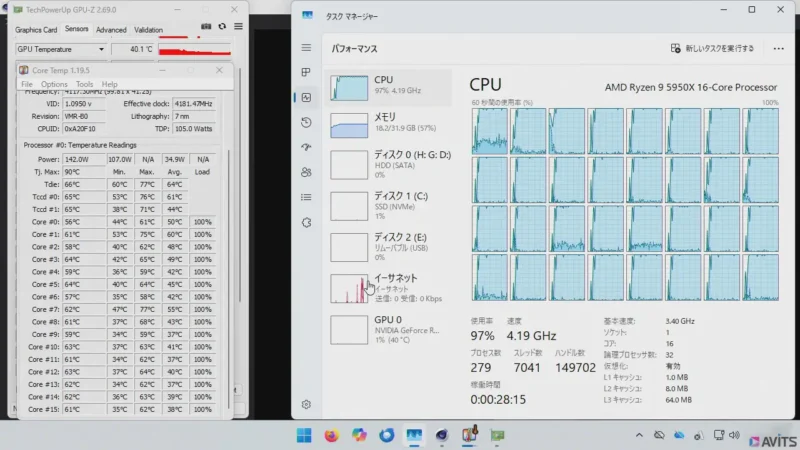Open Users icon in Task Manager sidebar
Screen dimensions: 800x450
(306, 172)
